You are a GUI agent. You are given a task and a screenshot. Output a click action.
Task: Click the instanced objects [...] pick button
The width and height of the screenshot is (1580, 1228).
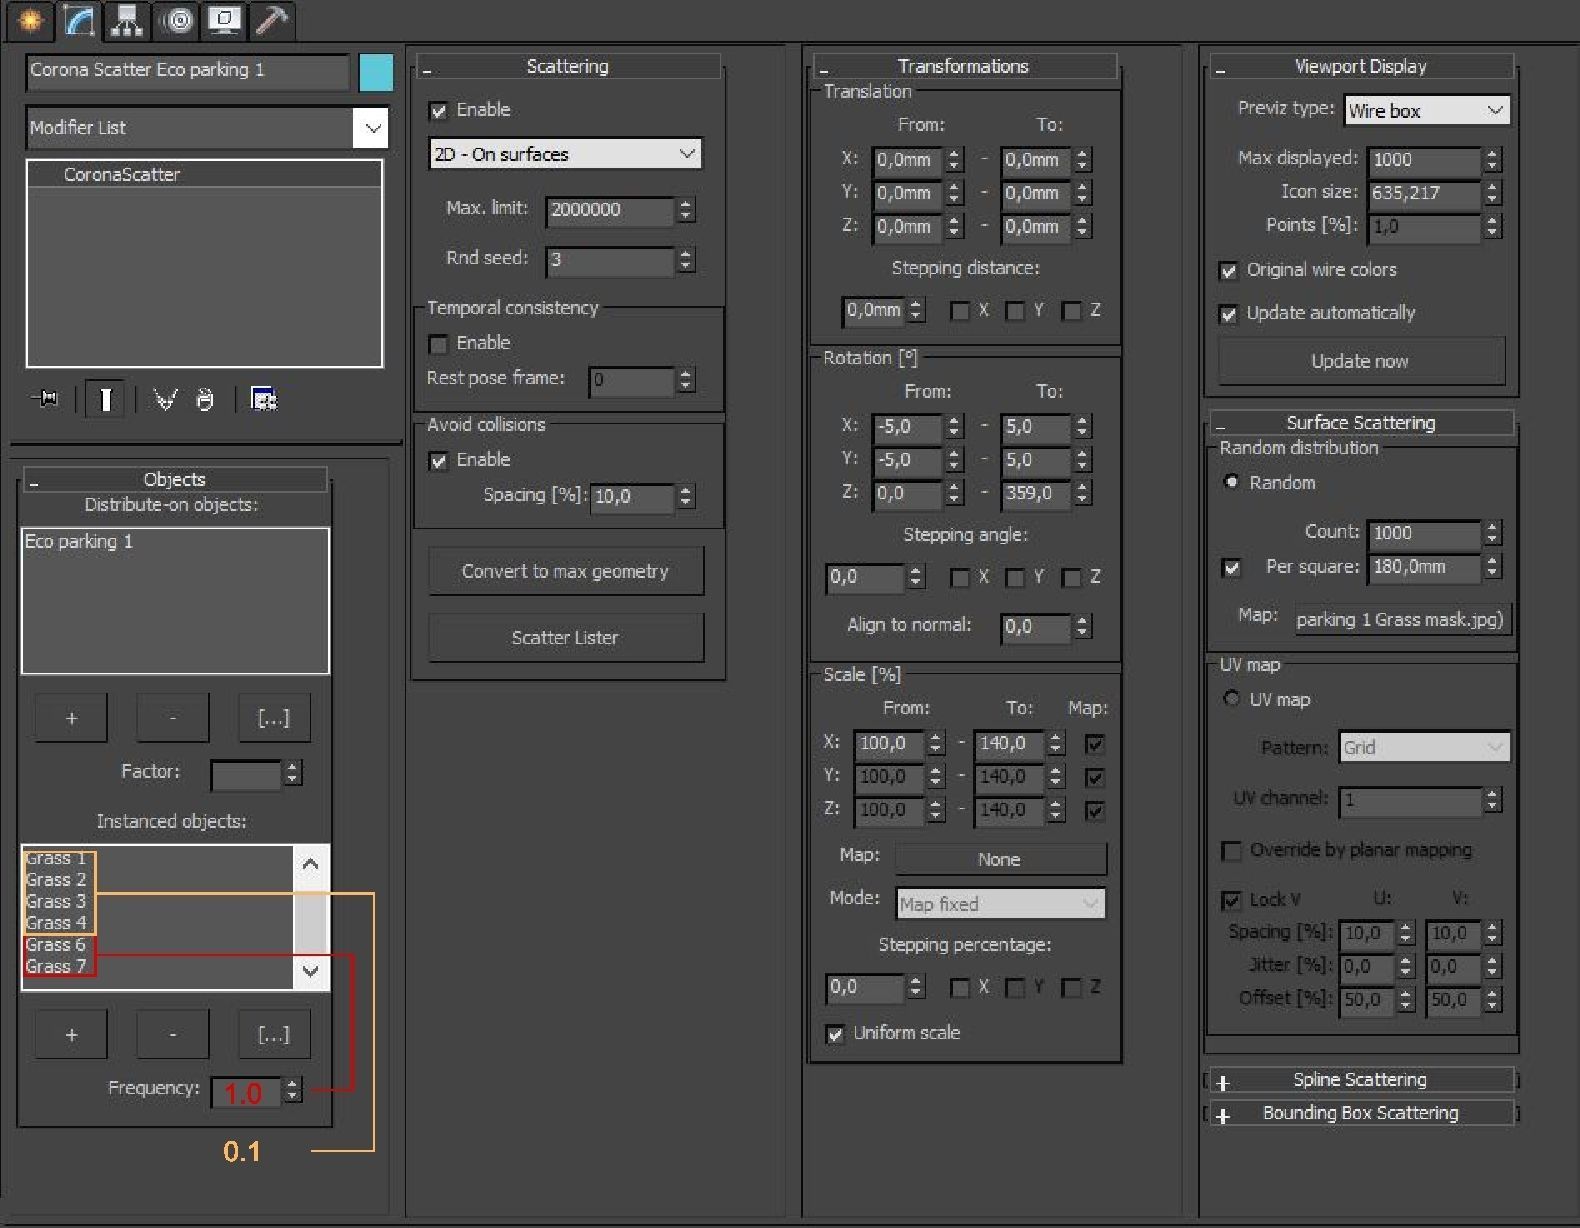(x=274, y=1034)
